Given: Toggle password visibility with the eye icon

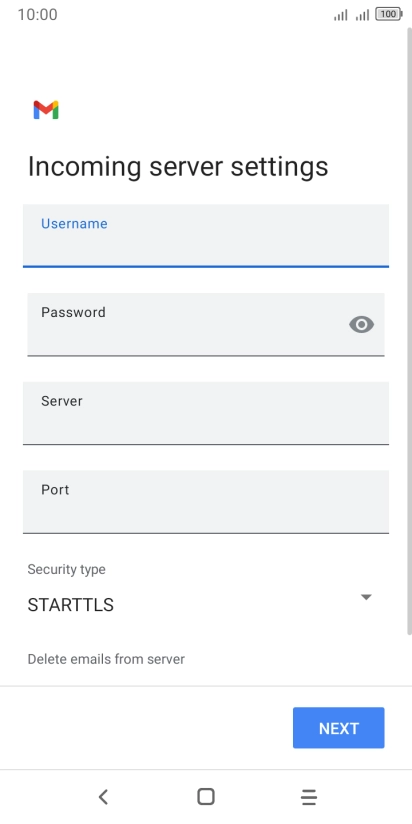Looking at the screenshot, I should pyautogui.click(x=362, y=325).
